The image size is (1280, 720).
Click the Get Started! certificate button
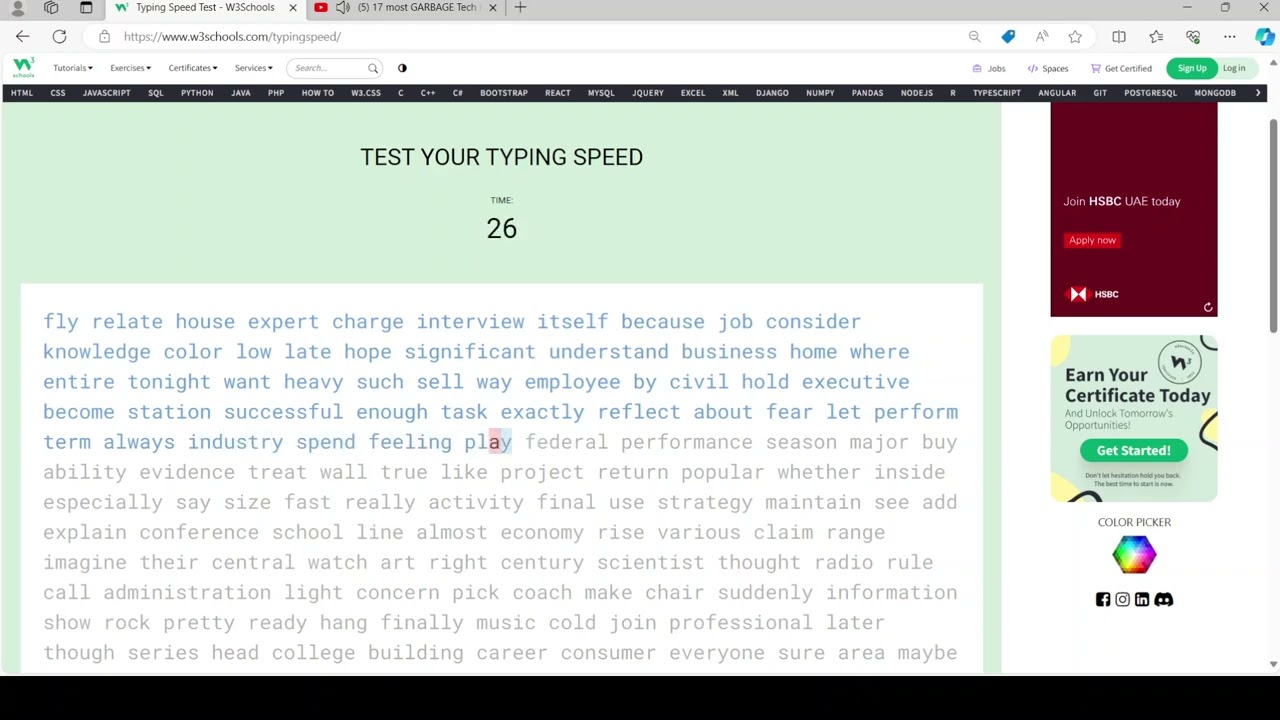point(1133,450)
